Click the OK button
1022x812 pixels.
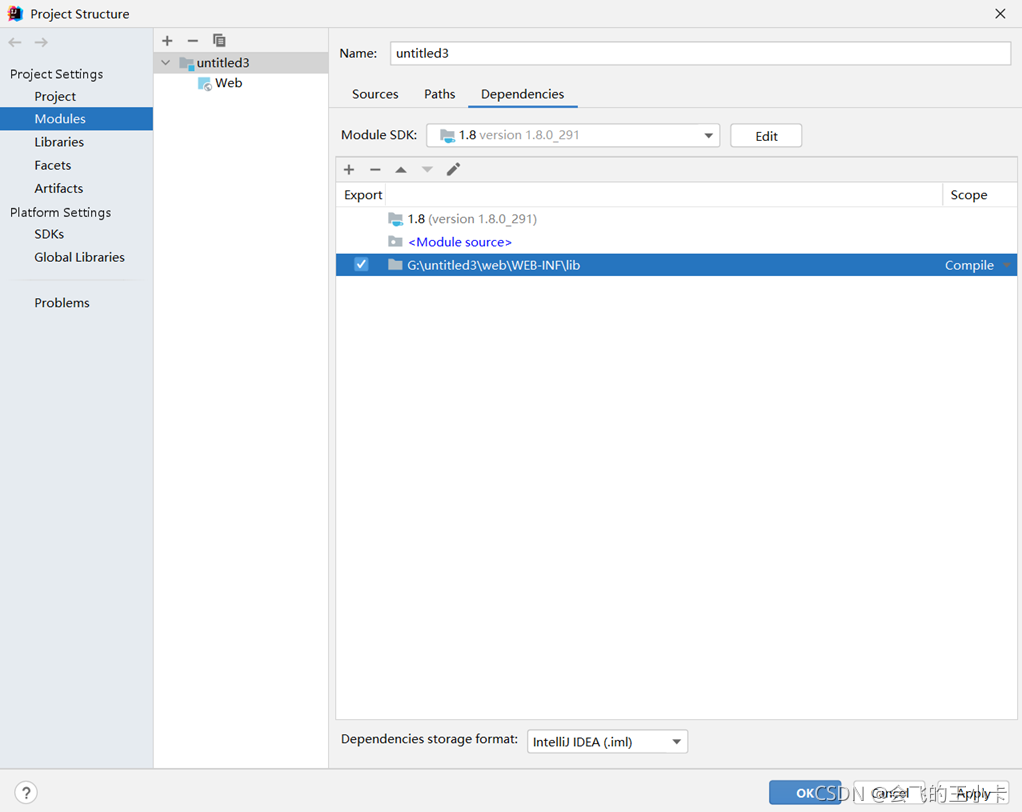tap(805, 792)
